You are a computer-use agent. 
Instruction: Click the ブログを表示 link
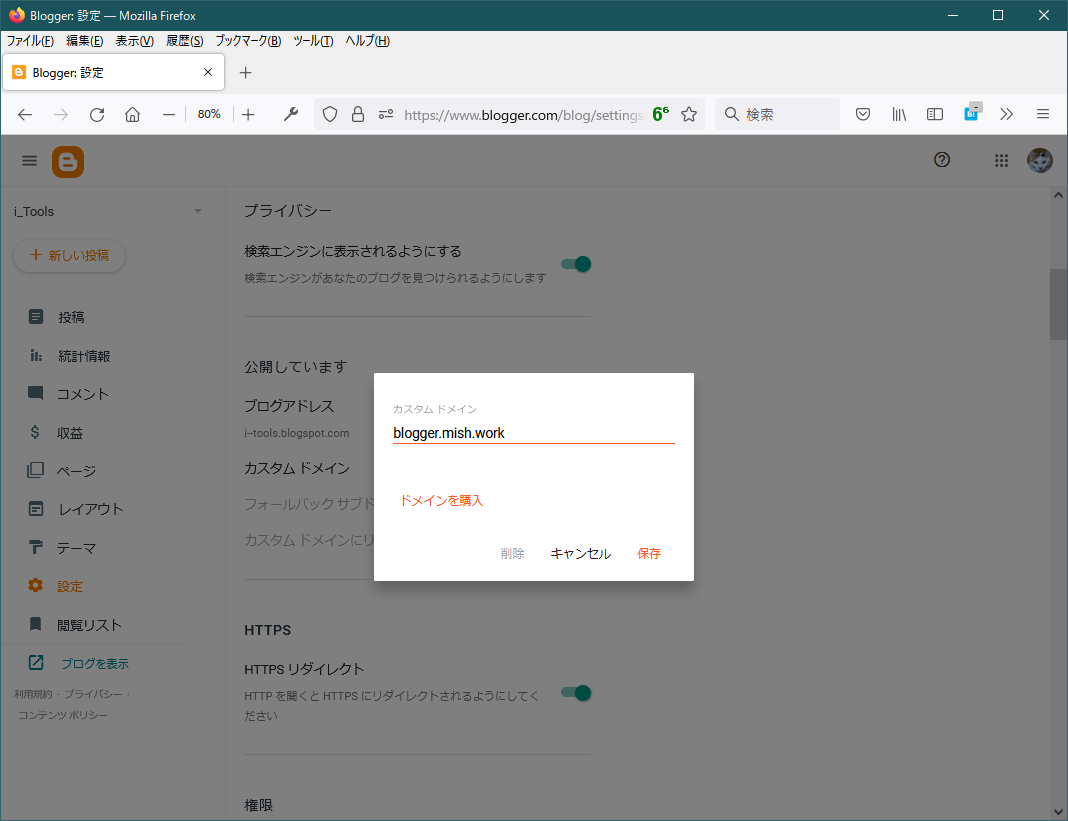[x=95, y=664]
